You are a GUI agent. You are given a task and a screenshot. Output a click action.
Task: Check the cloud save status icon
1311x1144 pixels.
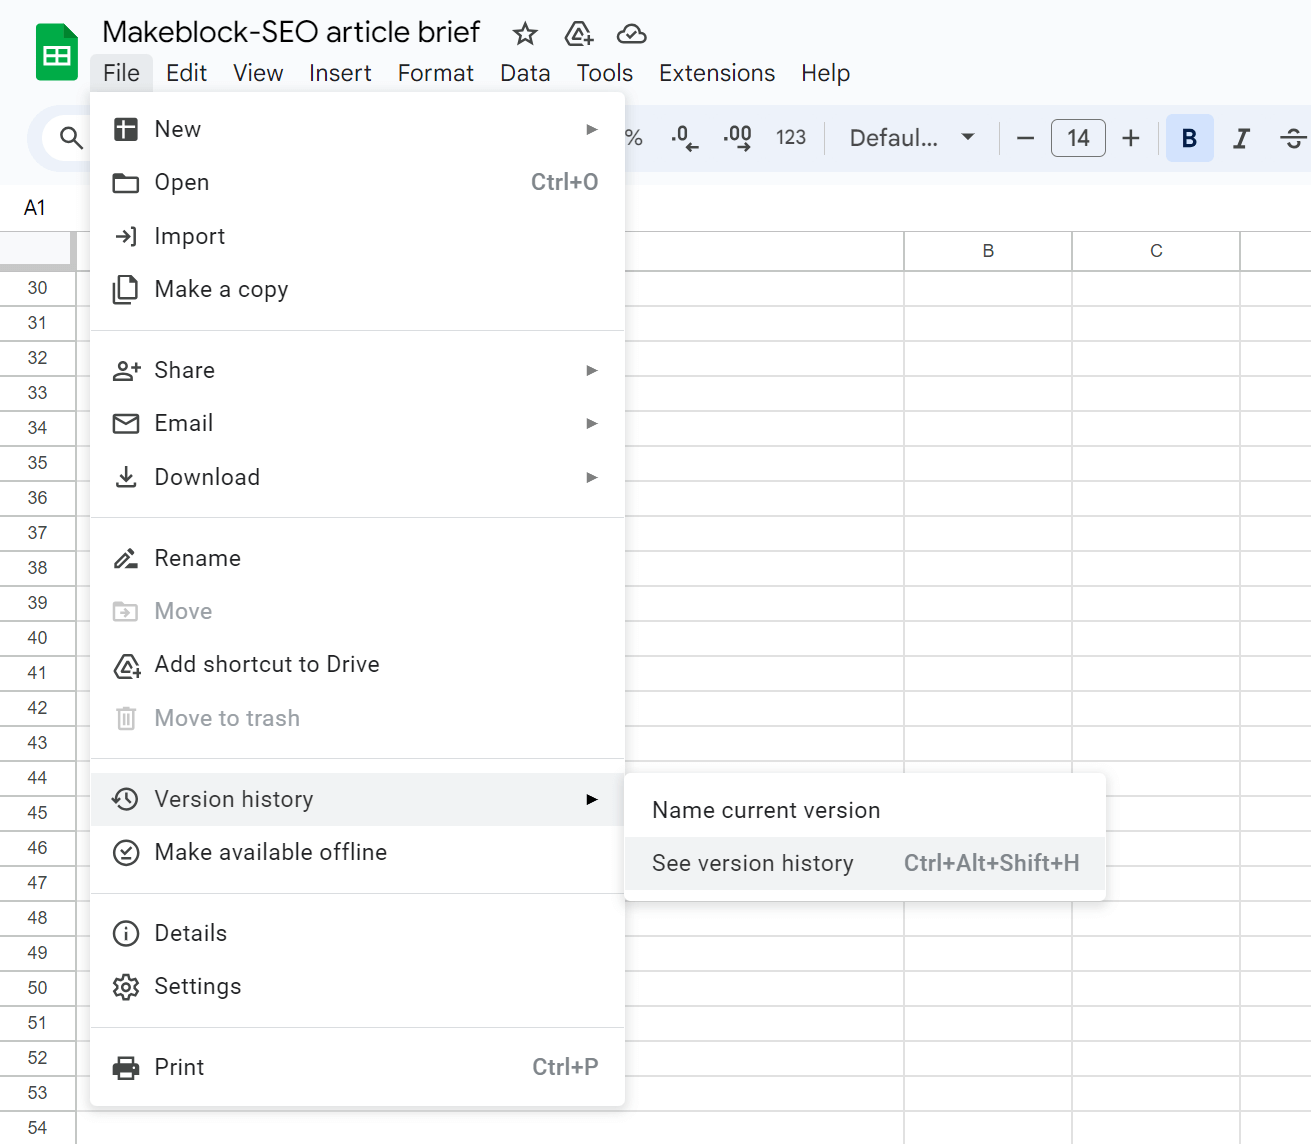coord(631,33)
